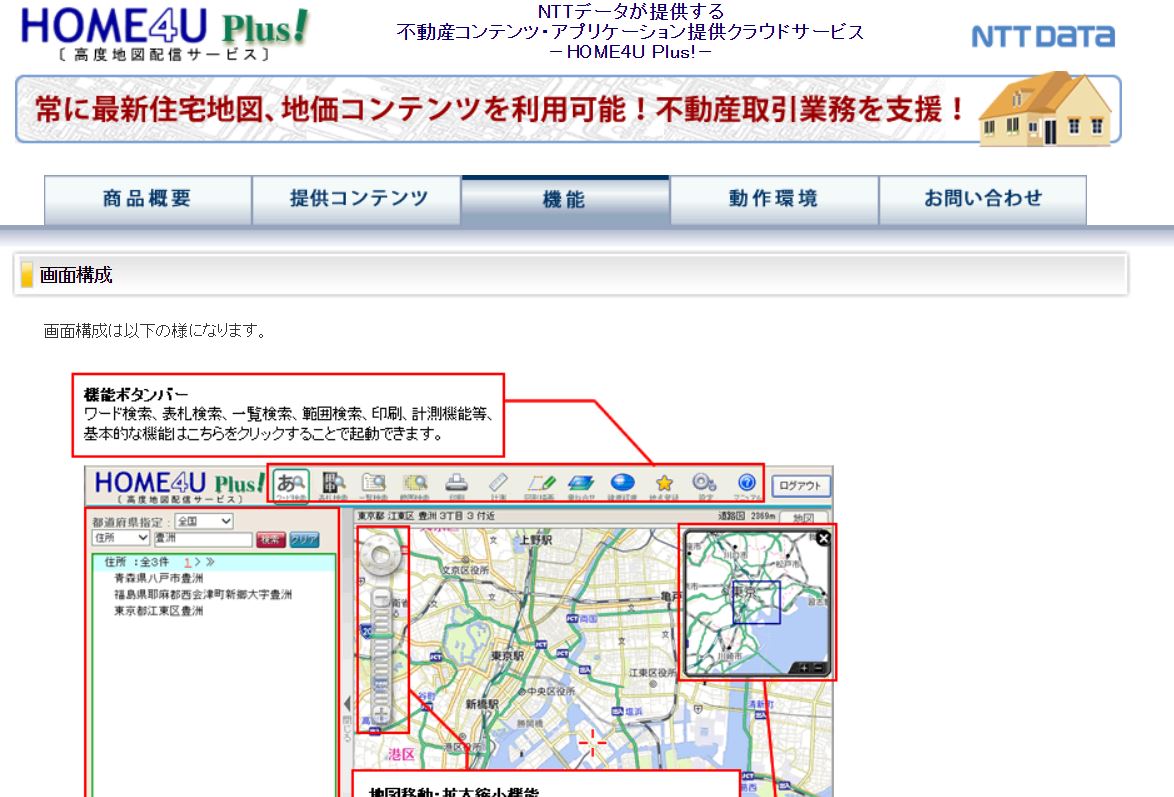Go to next results page arrow
The image size is (1174, 797).
198,562
